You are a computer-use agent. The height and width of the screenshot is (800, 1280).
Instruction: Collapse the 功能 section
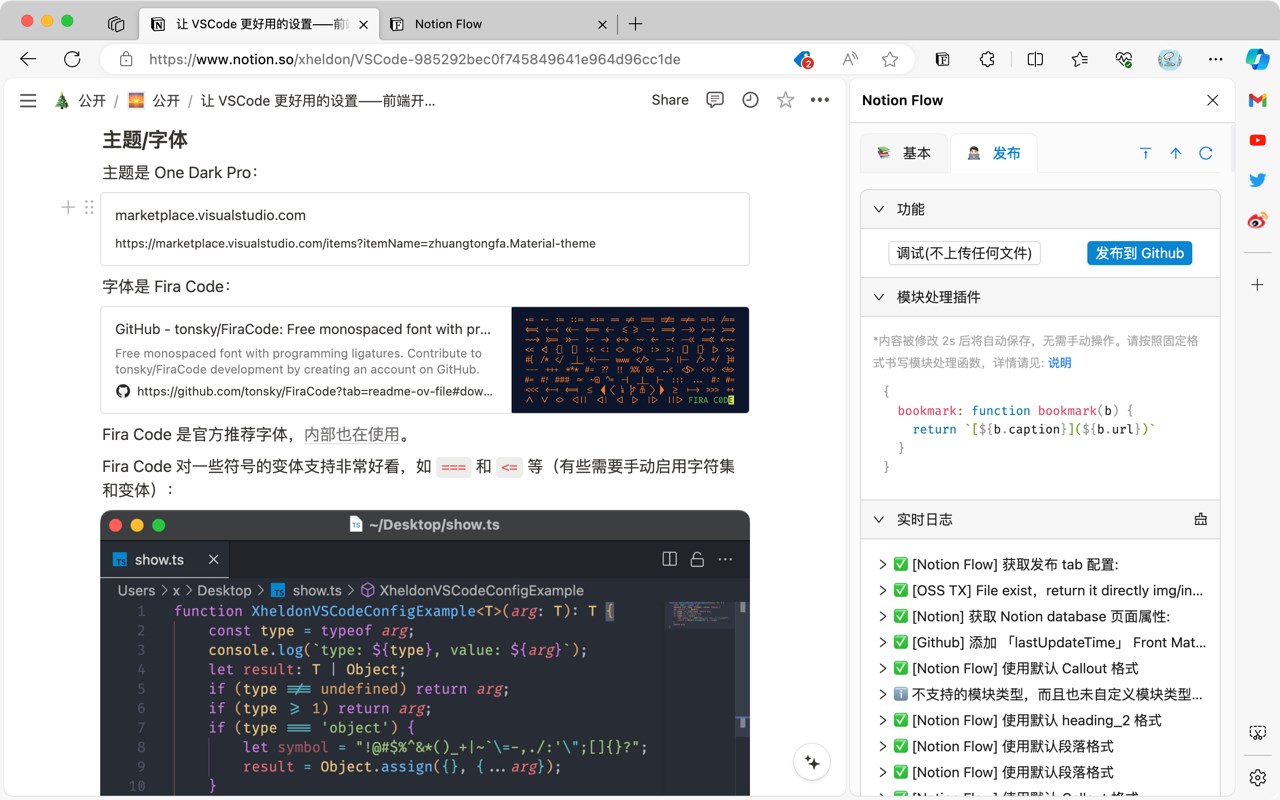(x=879, y=209)
